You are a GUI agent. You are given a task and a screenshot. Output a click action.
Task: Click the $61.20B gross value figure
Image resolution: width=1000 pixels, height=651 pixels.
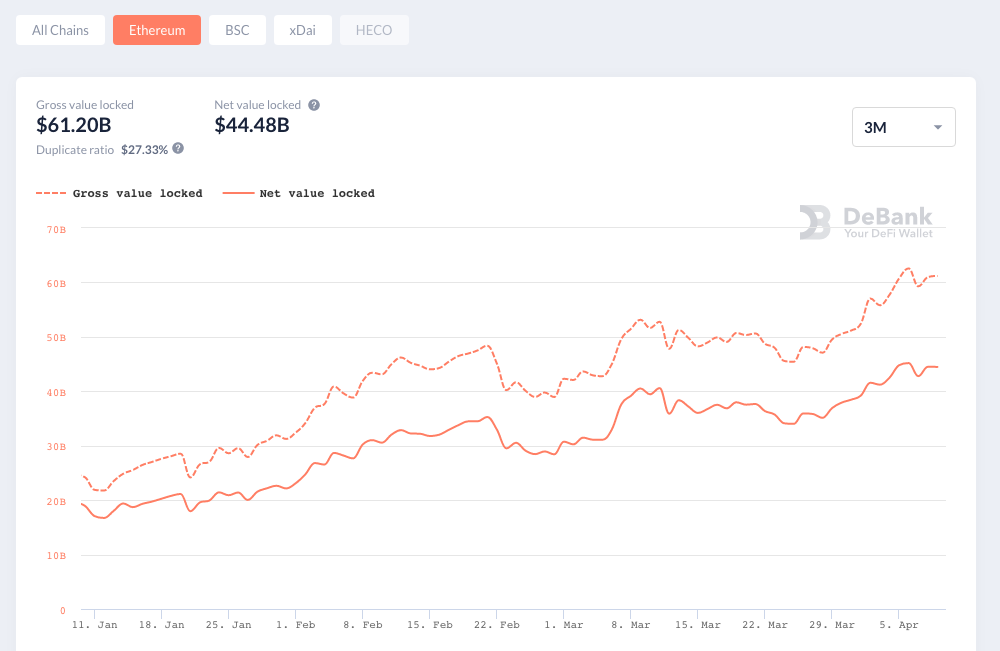[73, 125]
